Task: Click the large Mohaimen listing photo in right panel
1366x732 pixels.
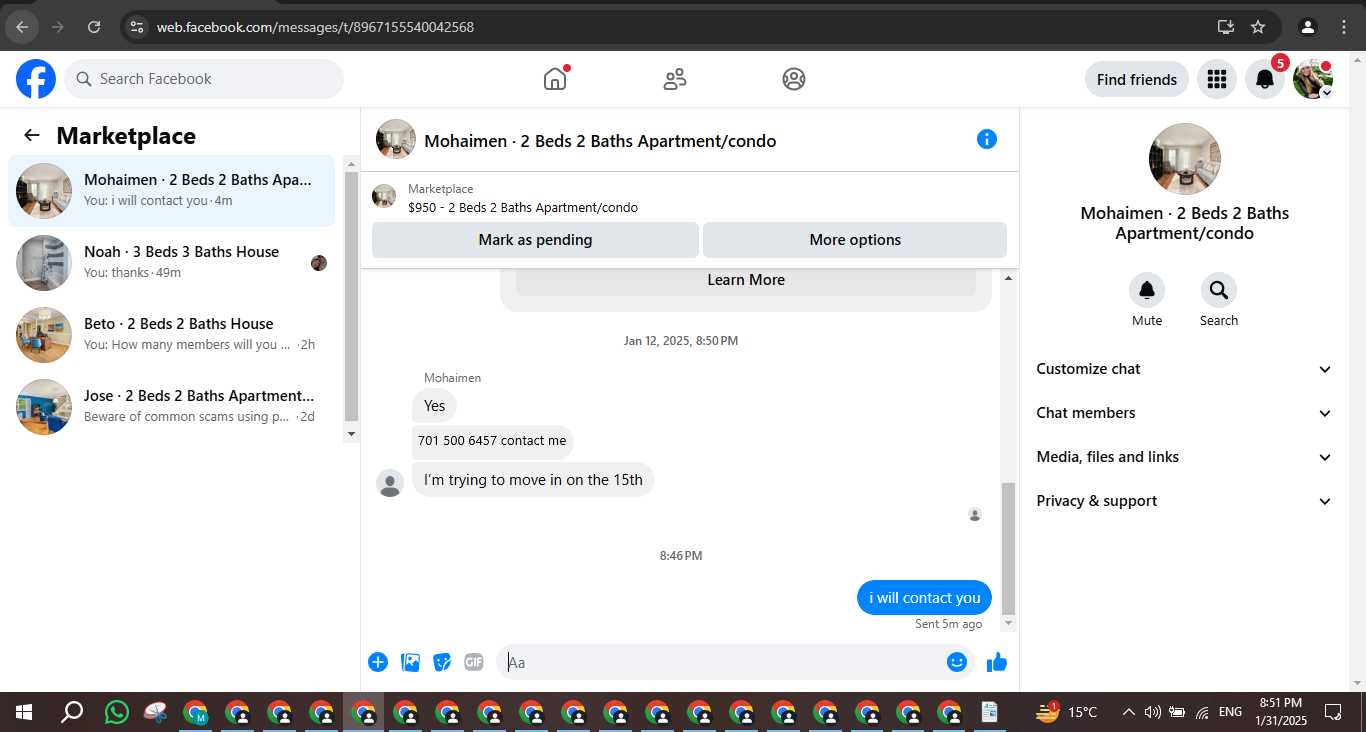Action: click(x=1185, y=159)
